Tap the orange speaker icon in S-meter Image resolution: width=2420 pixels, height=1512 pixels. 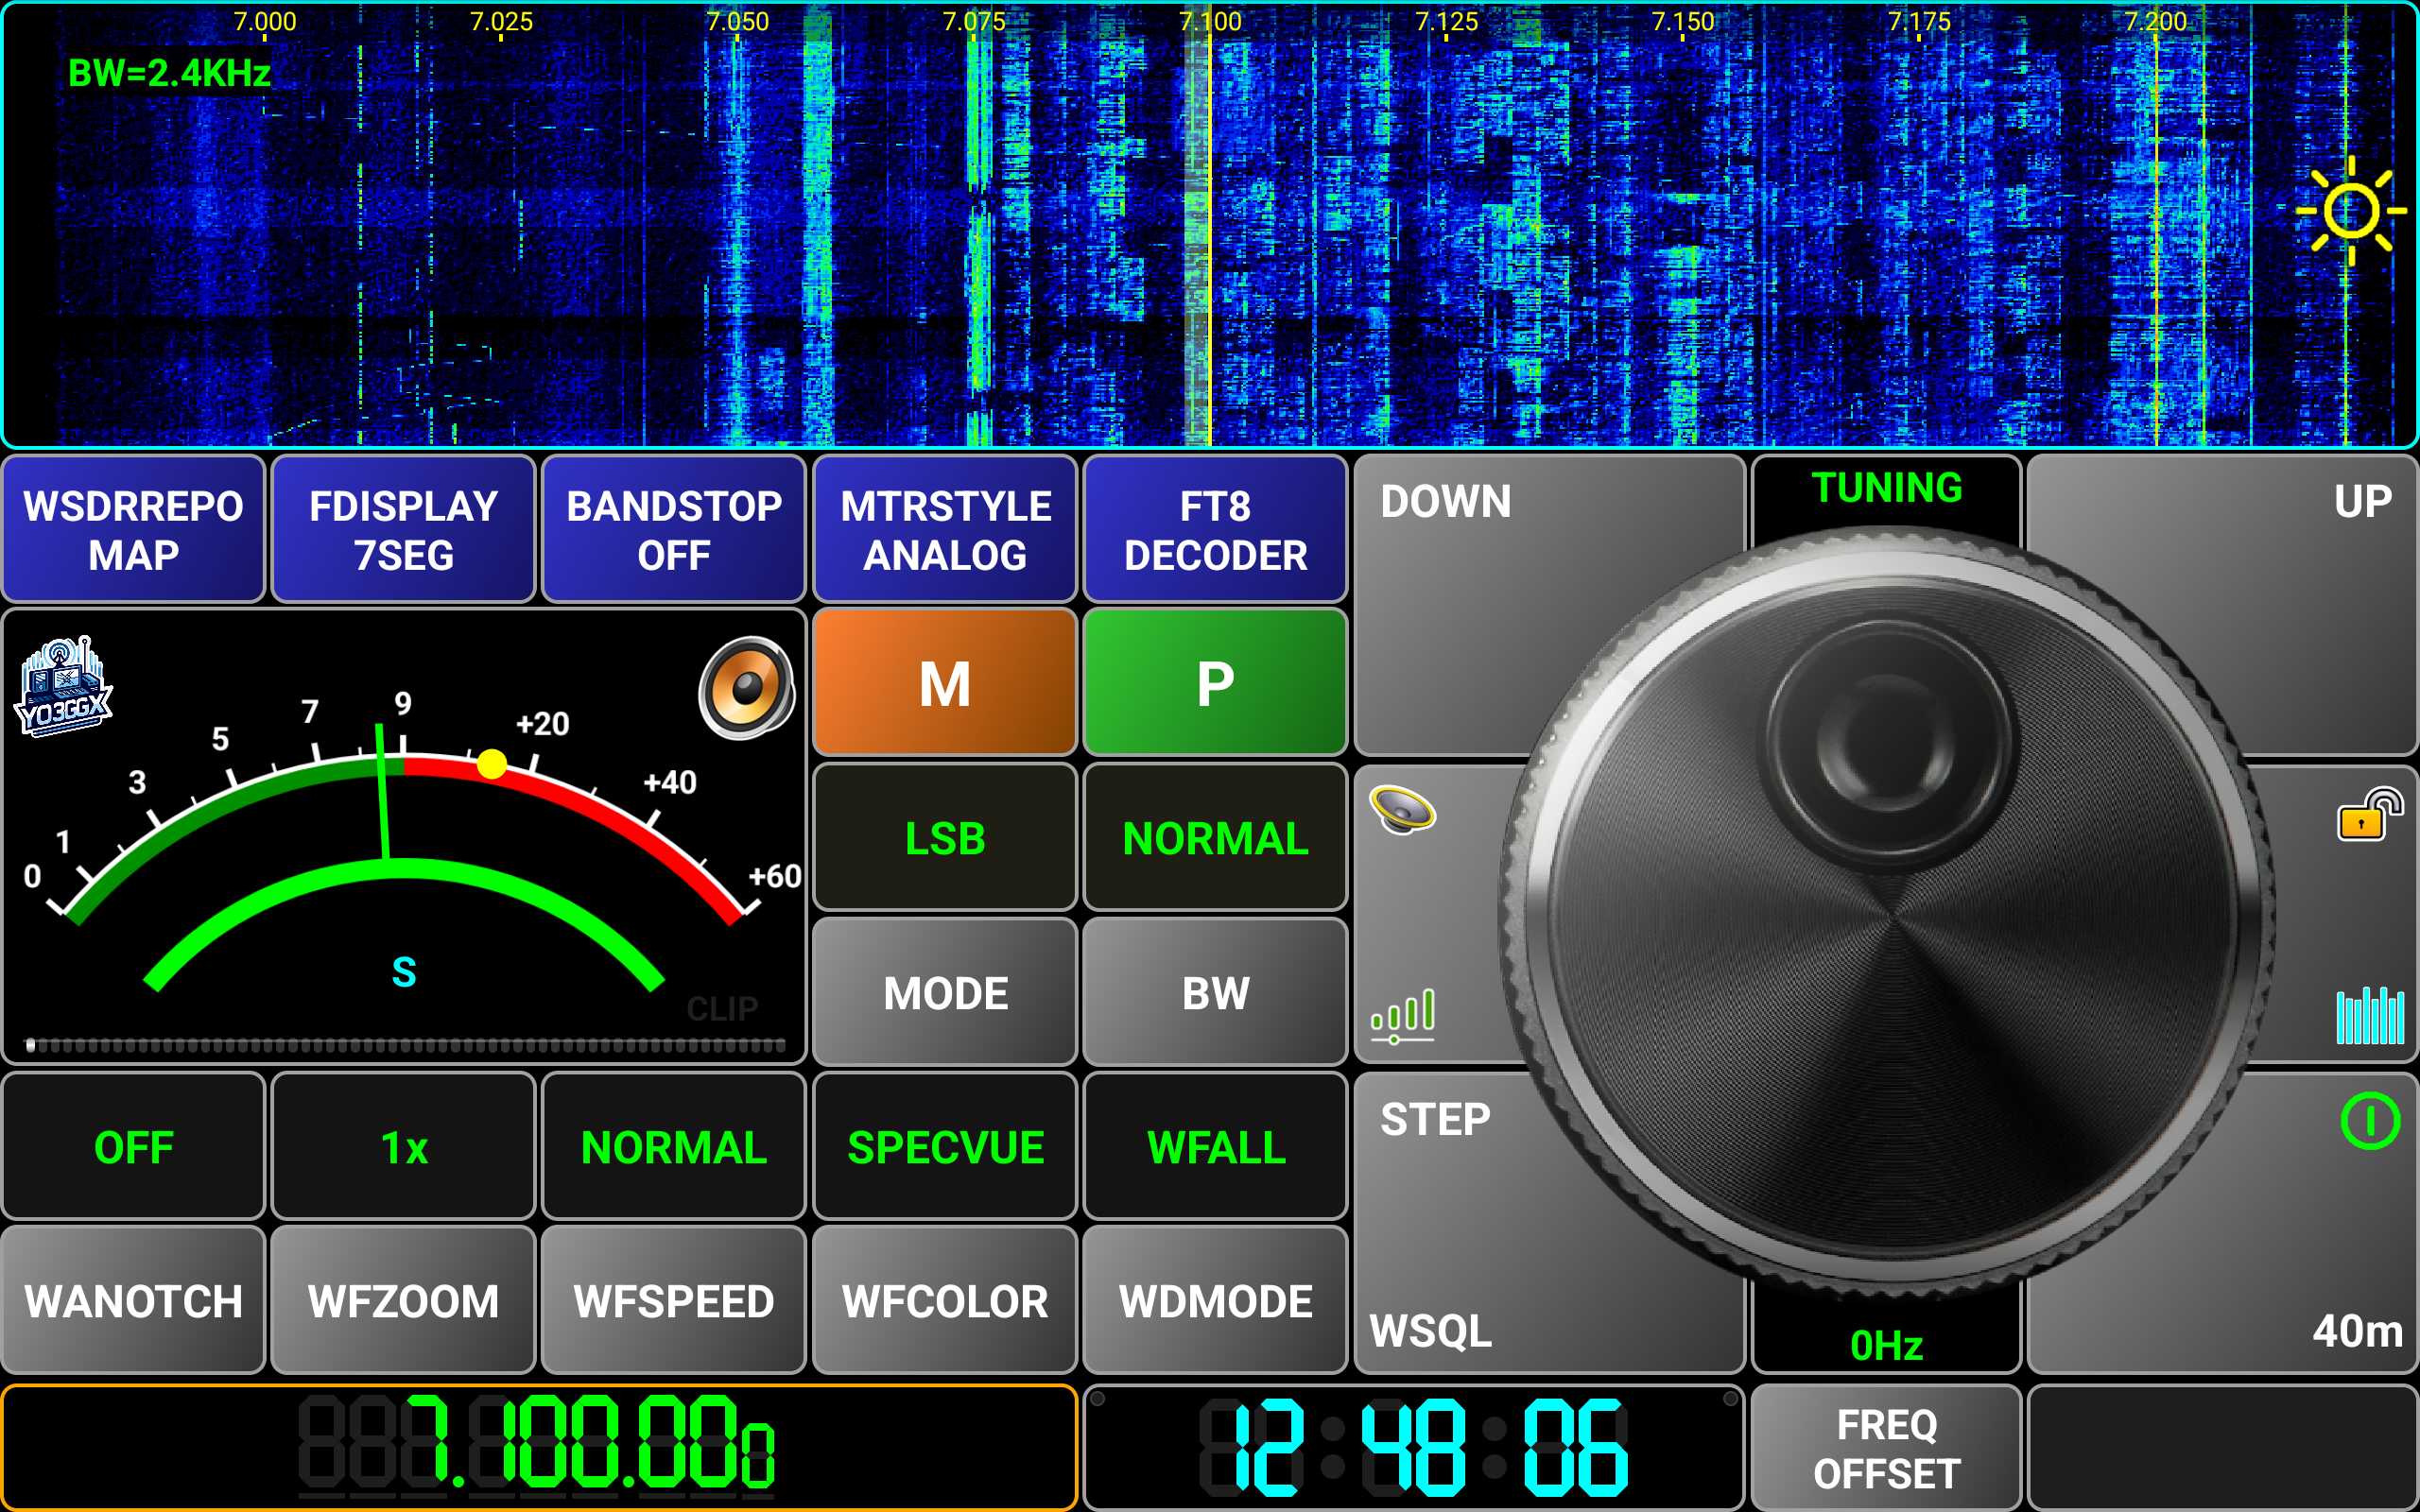746,688
